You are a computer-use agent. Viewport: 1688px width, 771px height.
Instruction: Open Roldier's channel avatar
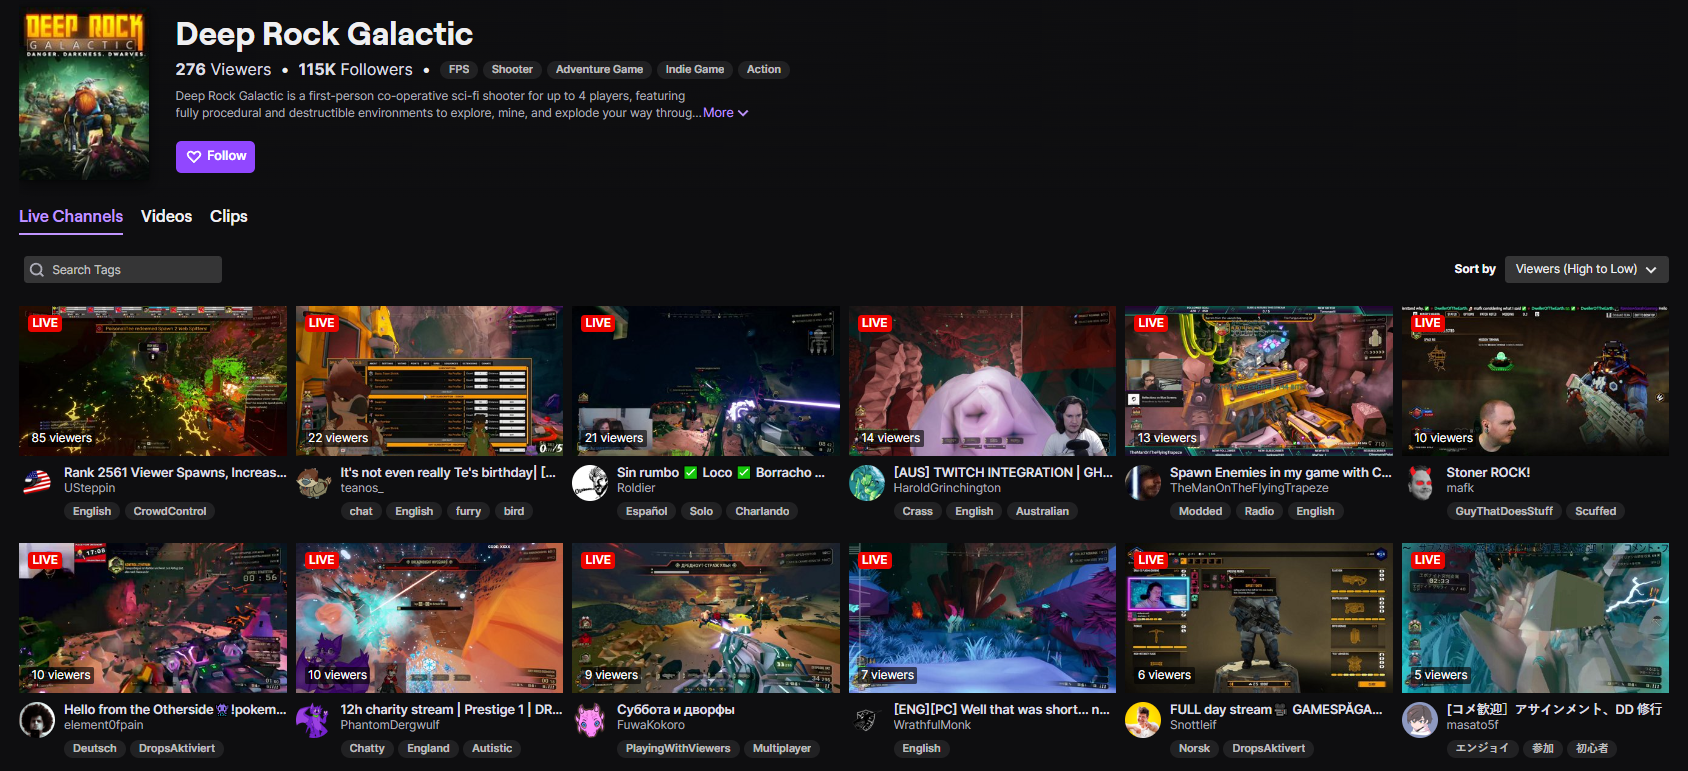coord(590,482)
